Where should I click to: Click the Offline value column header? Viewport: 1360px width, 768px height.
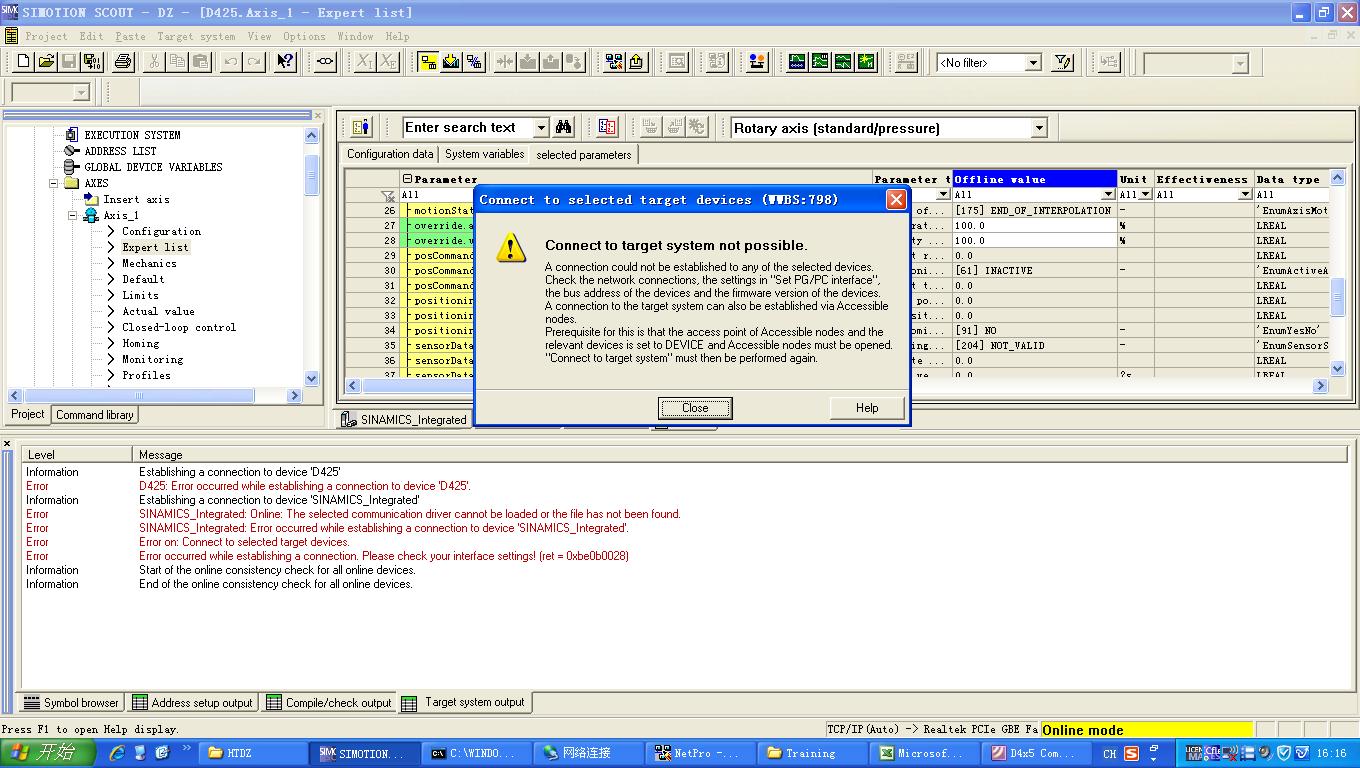click(1034, 179)
